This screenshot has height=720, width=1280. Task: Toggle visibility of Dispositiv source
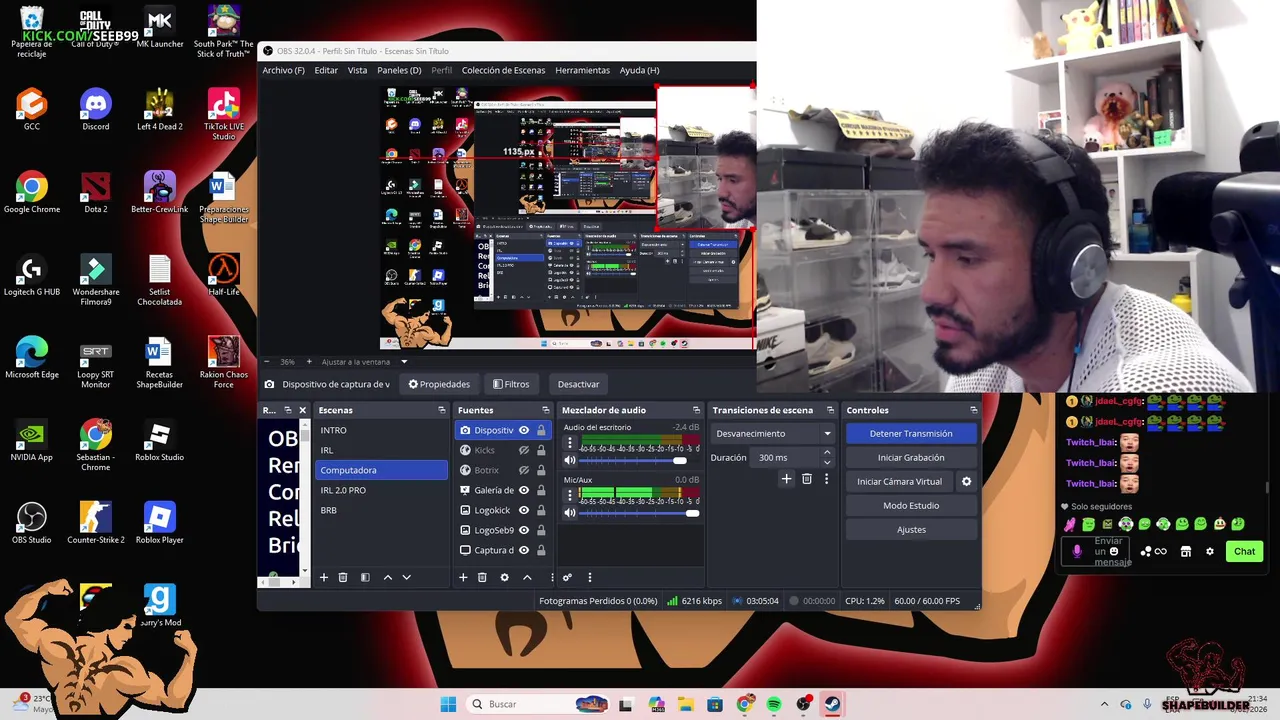pos(523,430)
